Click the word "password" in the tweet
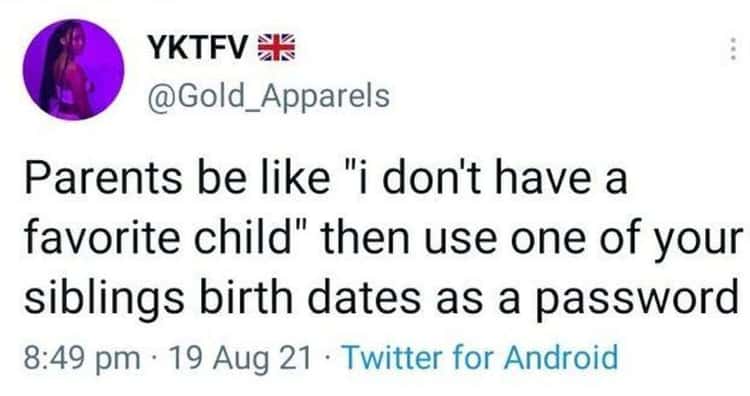The height and width of the screenshot is (396, 750). pos(636,299)
